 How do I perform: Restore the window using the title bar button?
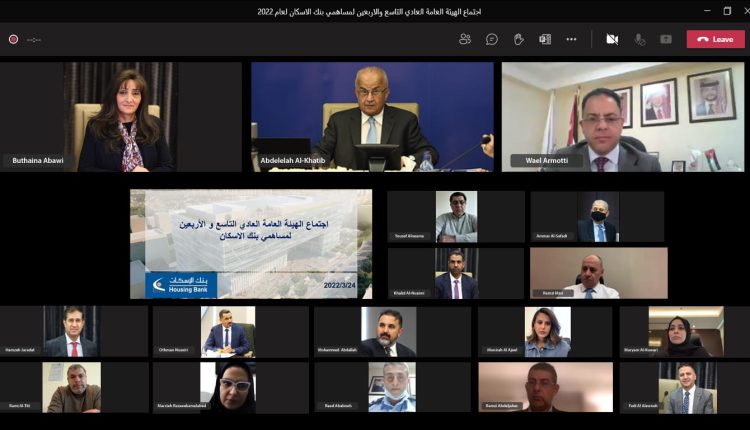click(727, 11)
